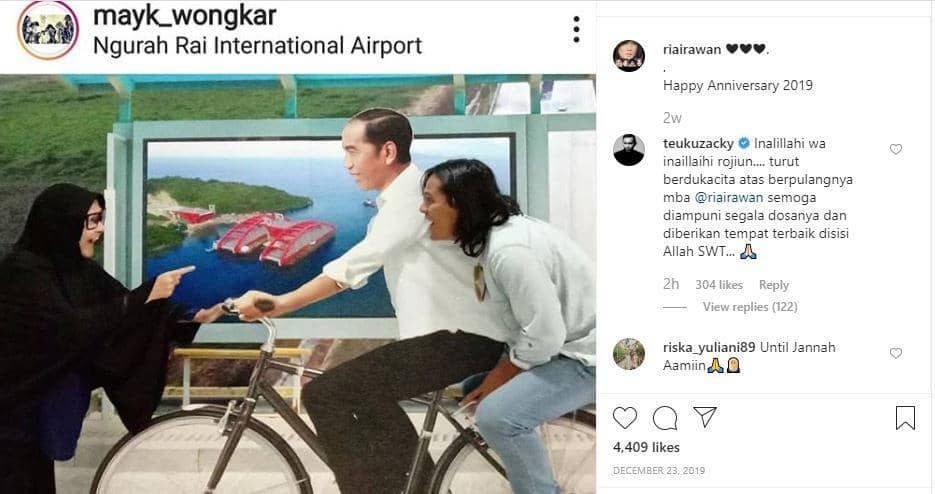
Task: Like the post with the heart icon
Action: click(625, 418)
